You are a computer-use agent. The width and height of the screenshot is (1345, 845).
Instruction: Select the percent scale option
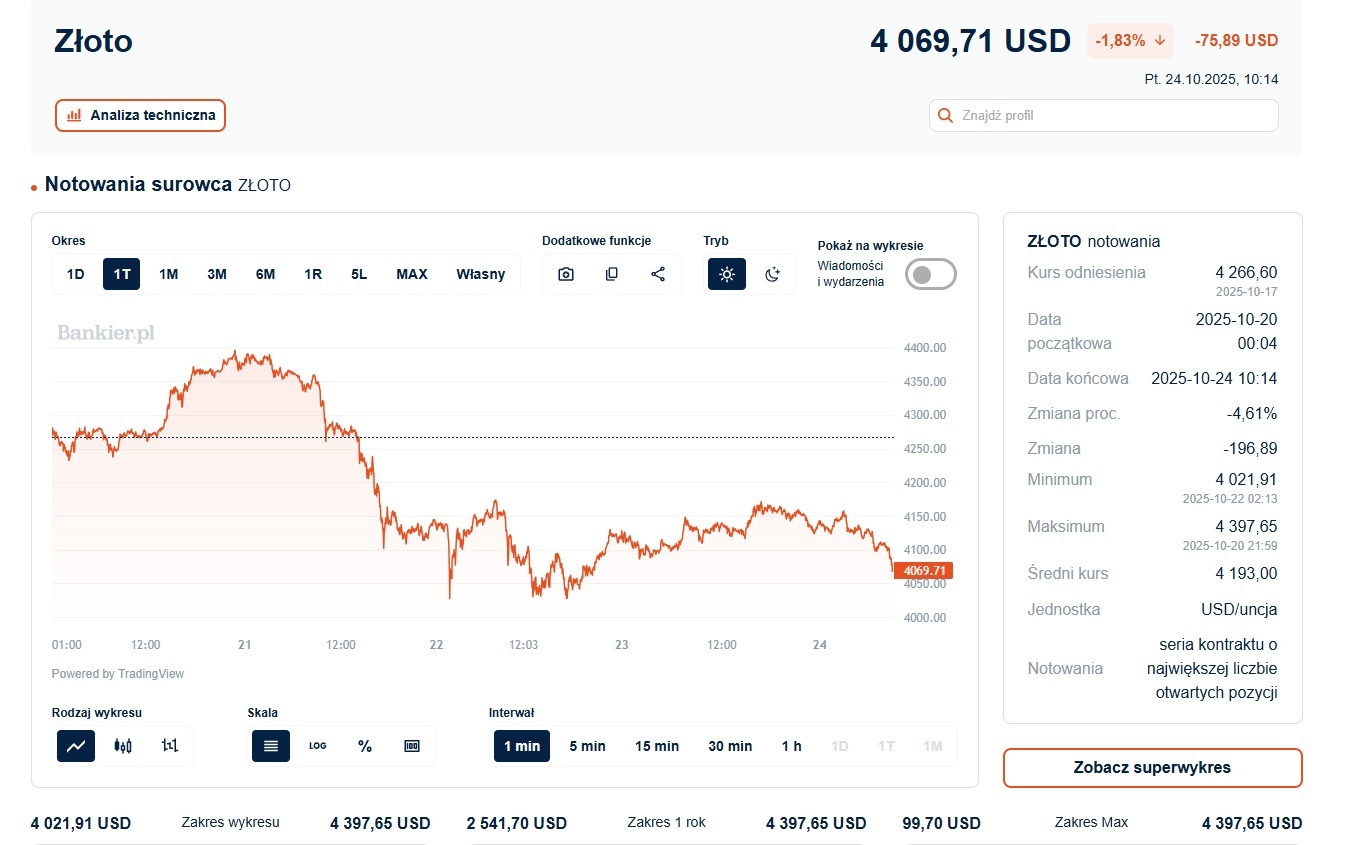tap(365, 746)
